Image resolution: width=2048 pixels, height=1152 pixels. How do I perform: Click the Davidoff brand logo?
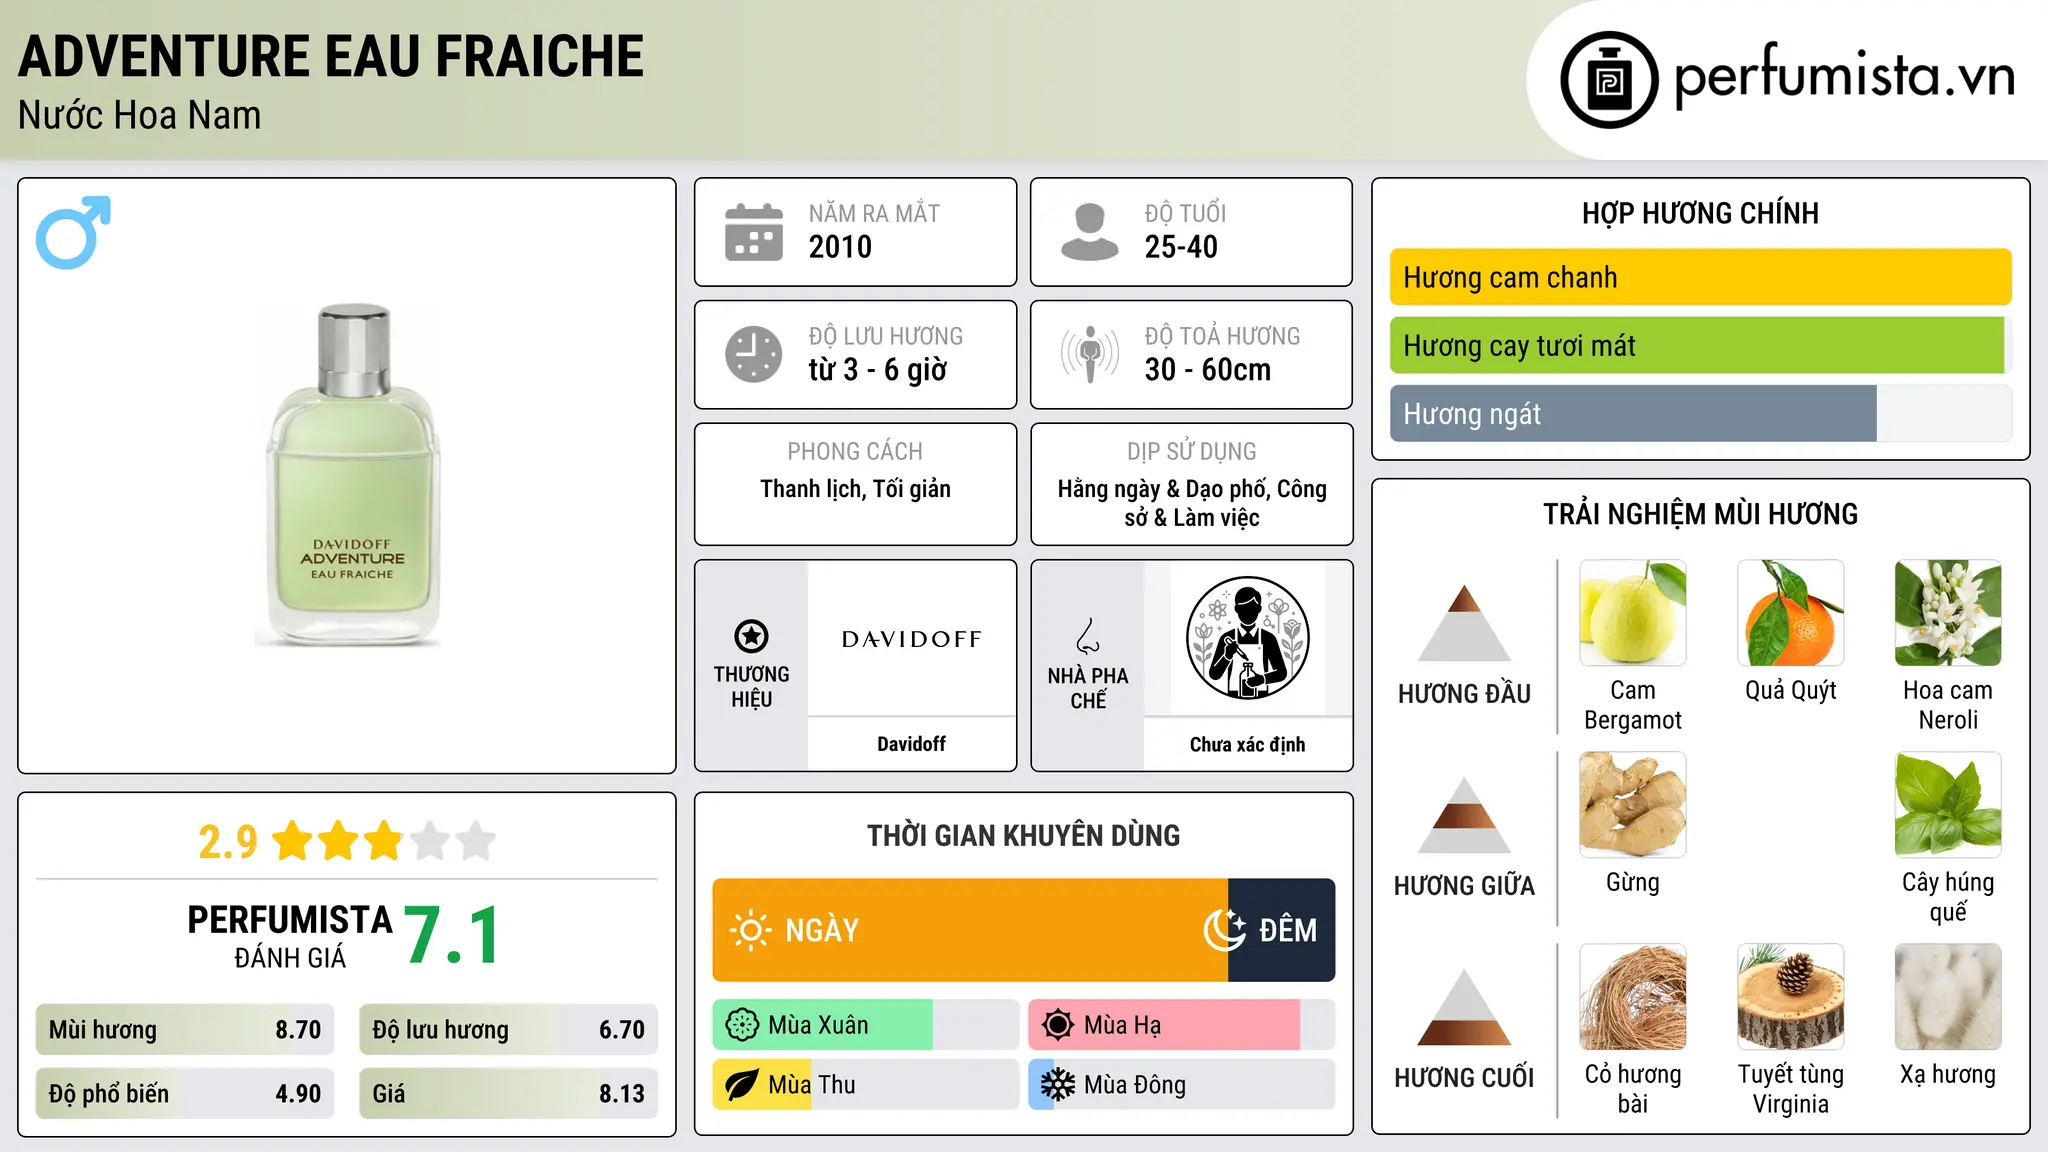coord(912,639)
